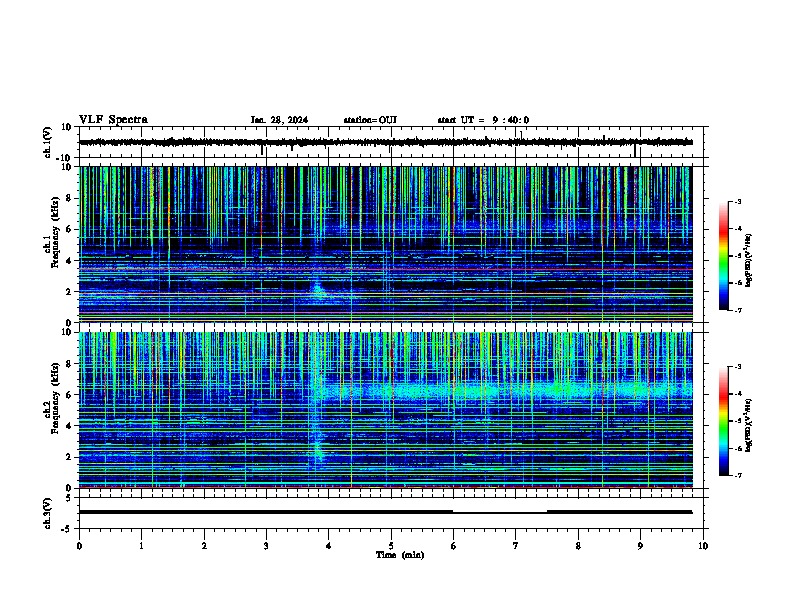The height and width of the screenshot is (612, 792).
Task: Click time axis tick label "6"
Action: pos(453,546)
